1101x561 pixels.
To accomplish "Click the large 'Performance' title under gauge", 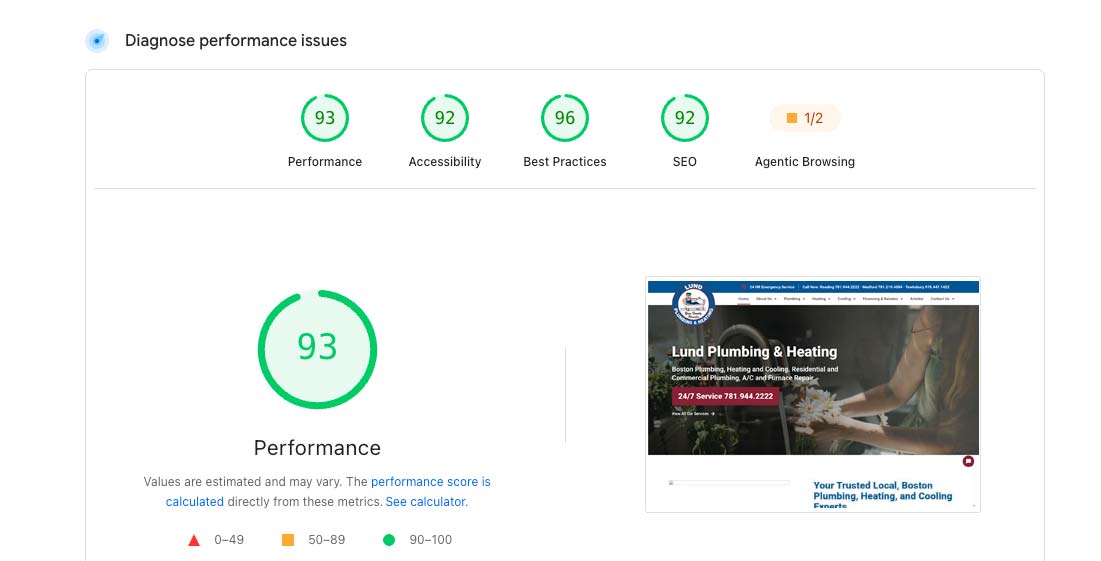I will point(317,448).
